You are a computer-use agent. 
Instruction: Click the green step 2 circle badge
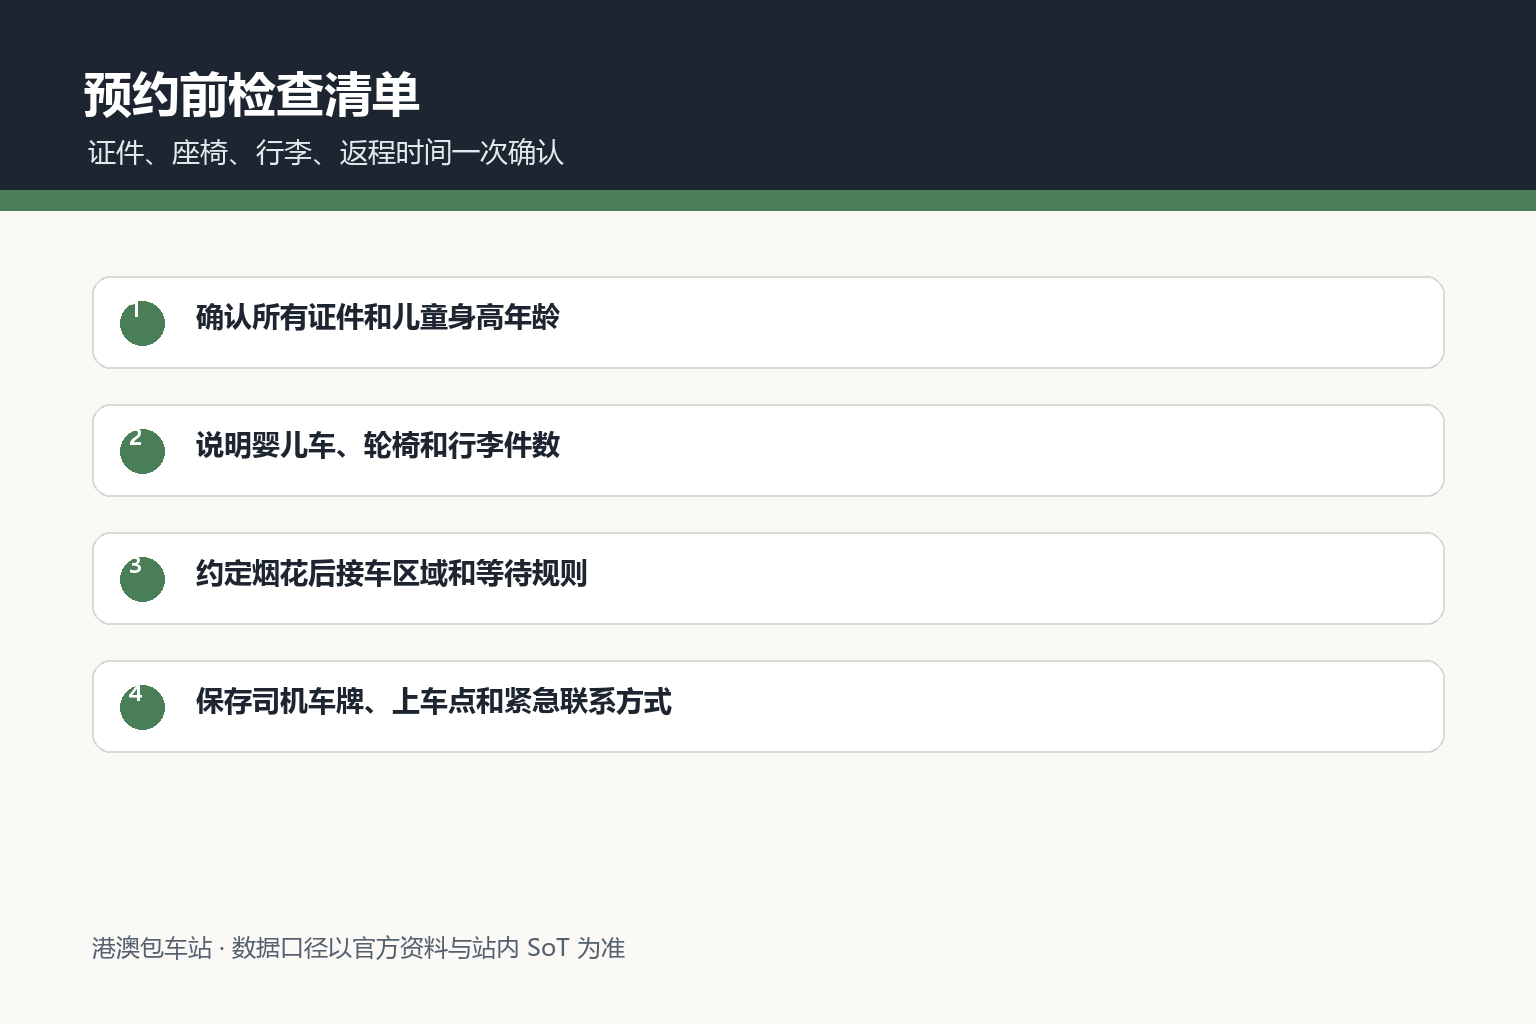coord(142,451)
